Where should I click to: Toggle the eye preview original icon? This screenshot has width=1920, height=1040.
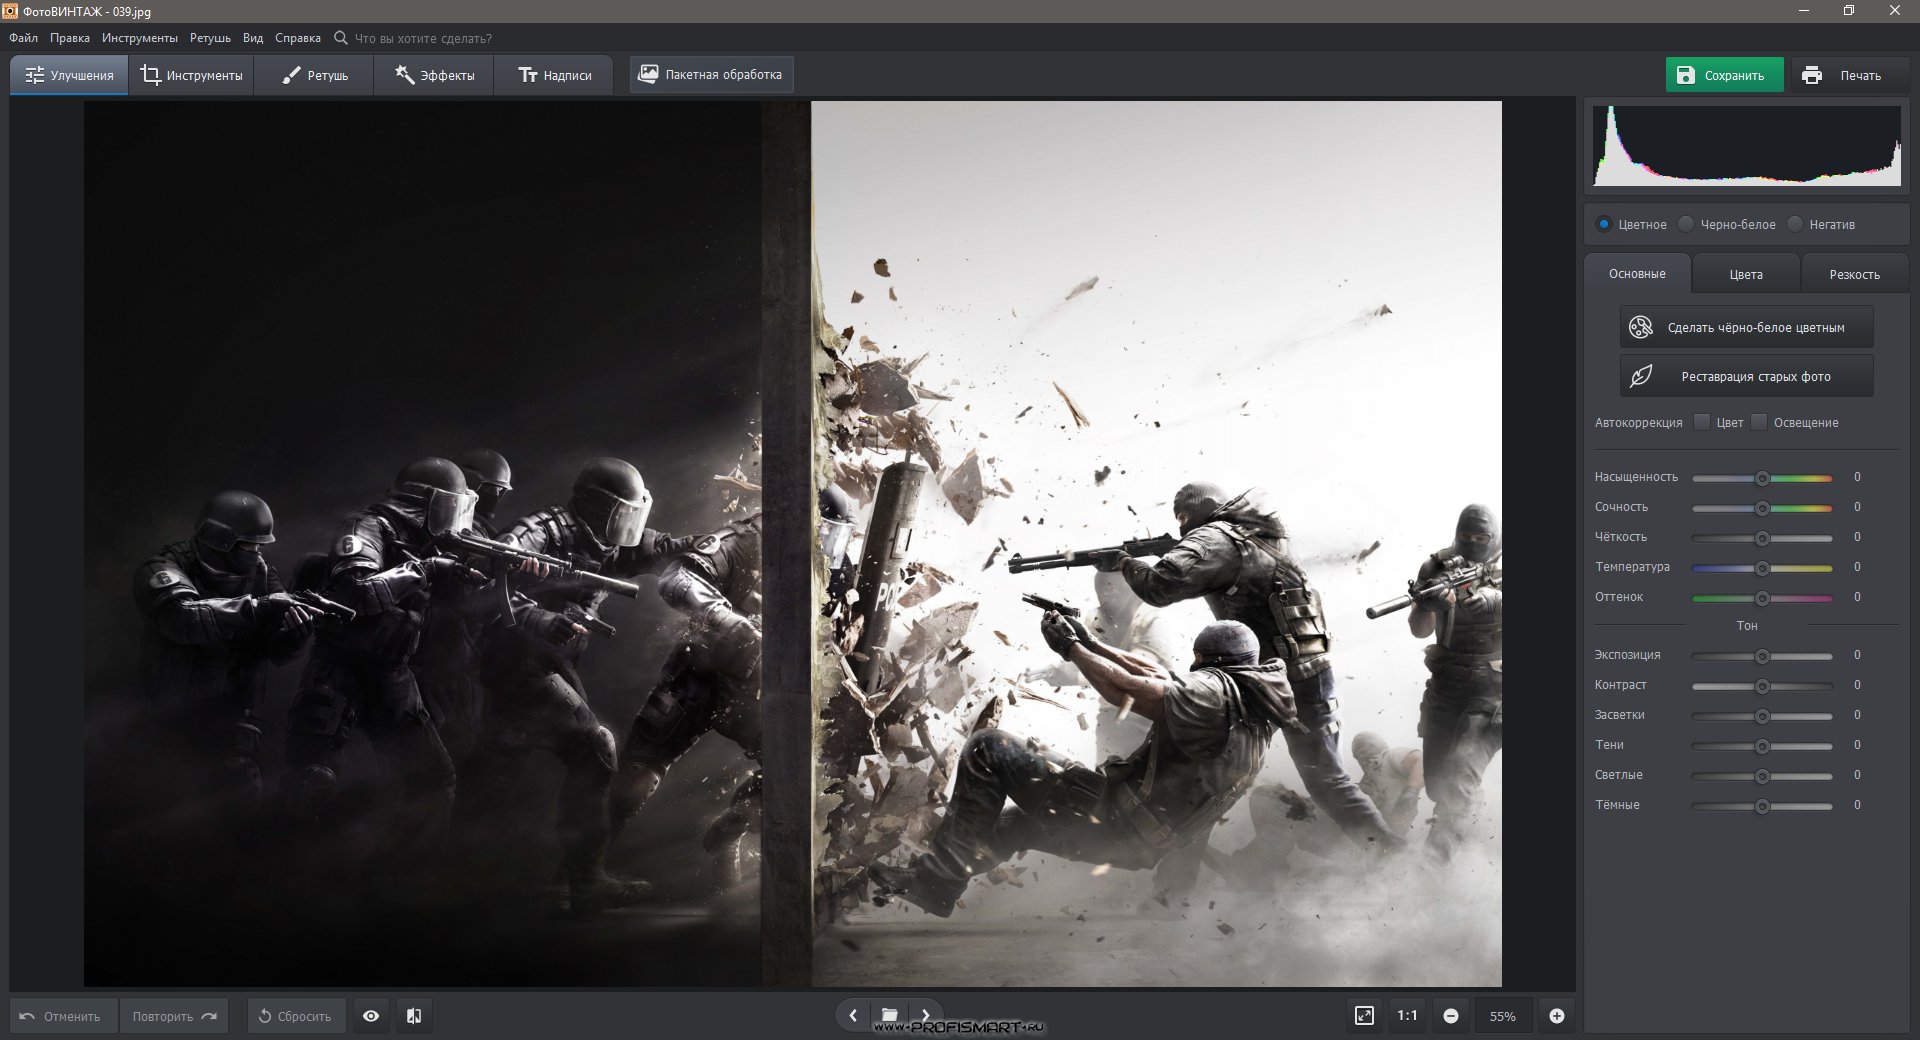click(371, 1016)
